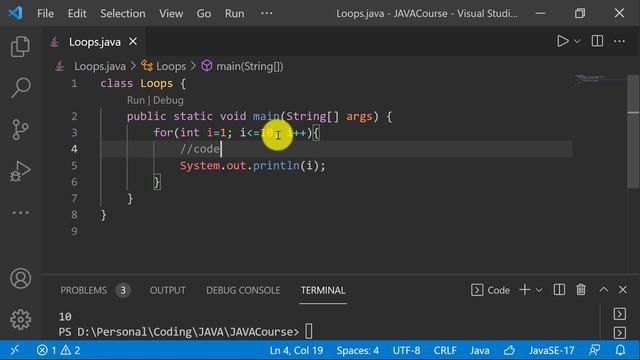Click the JavaSE-17 runtime status item

[x=551, y=350]
